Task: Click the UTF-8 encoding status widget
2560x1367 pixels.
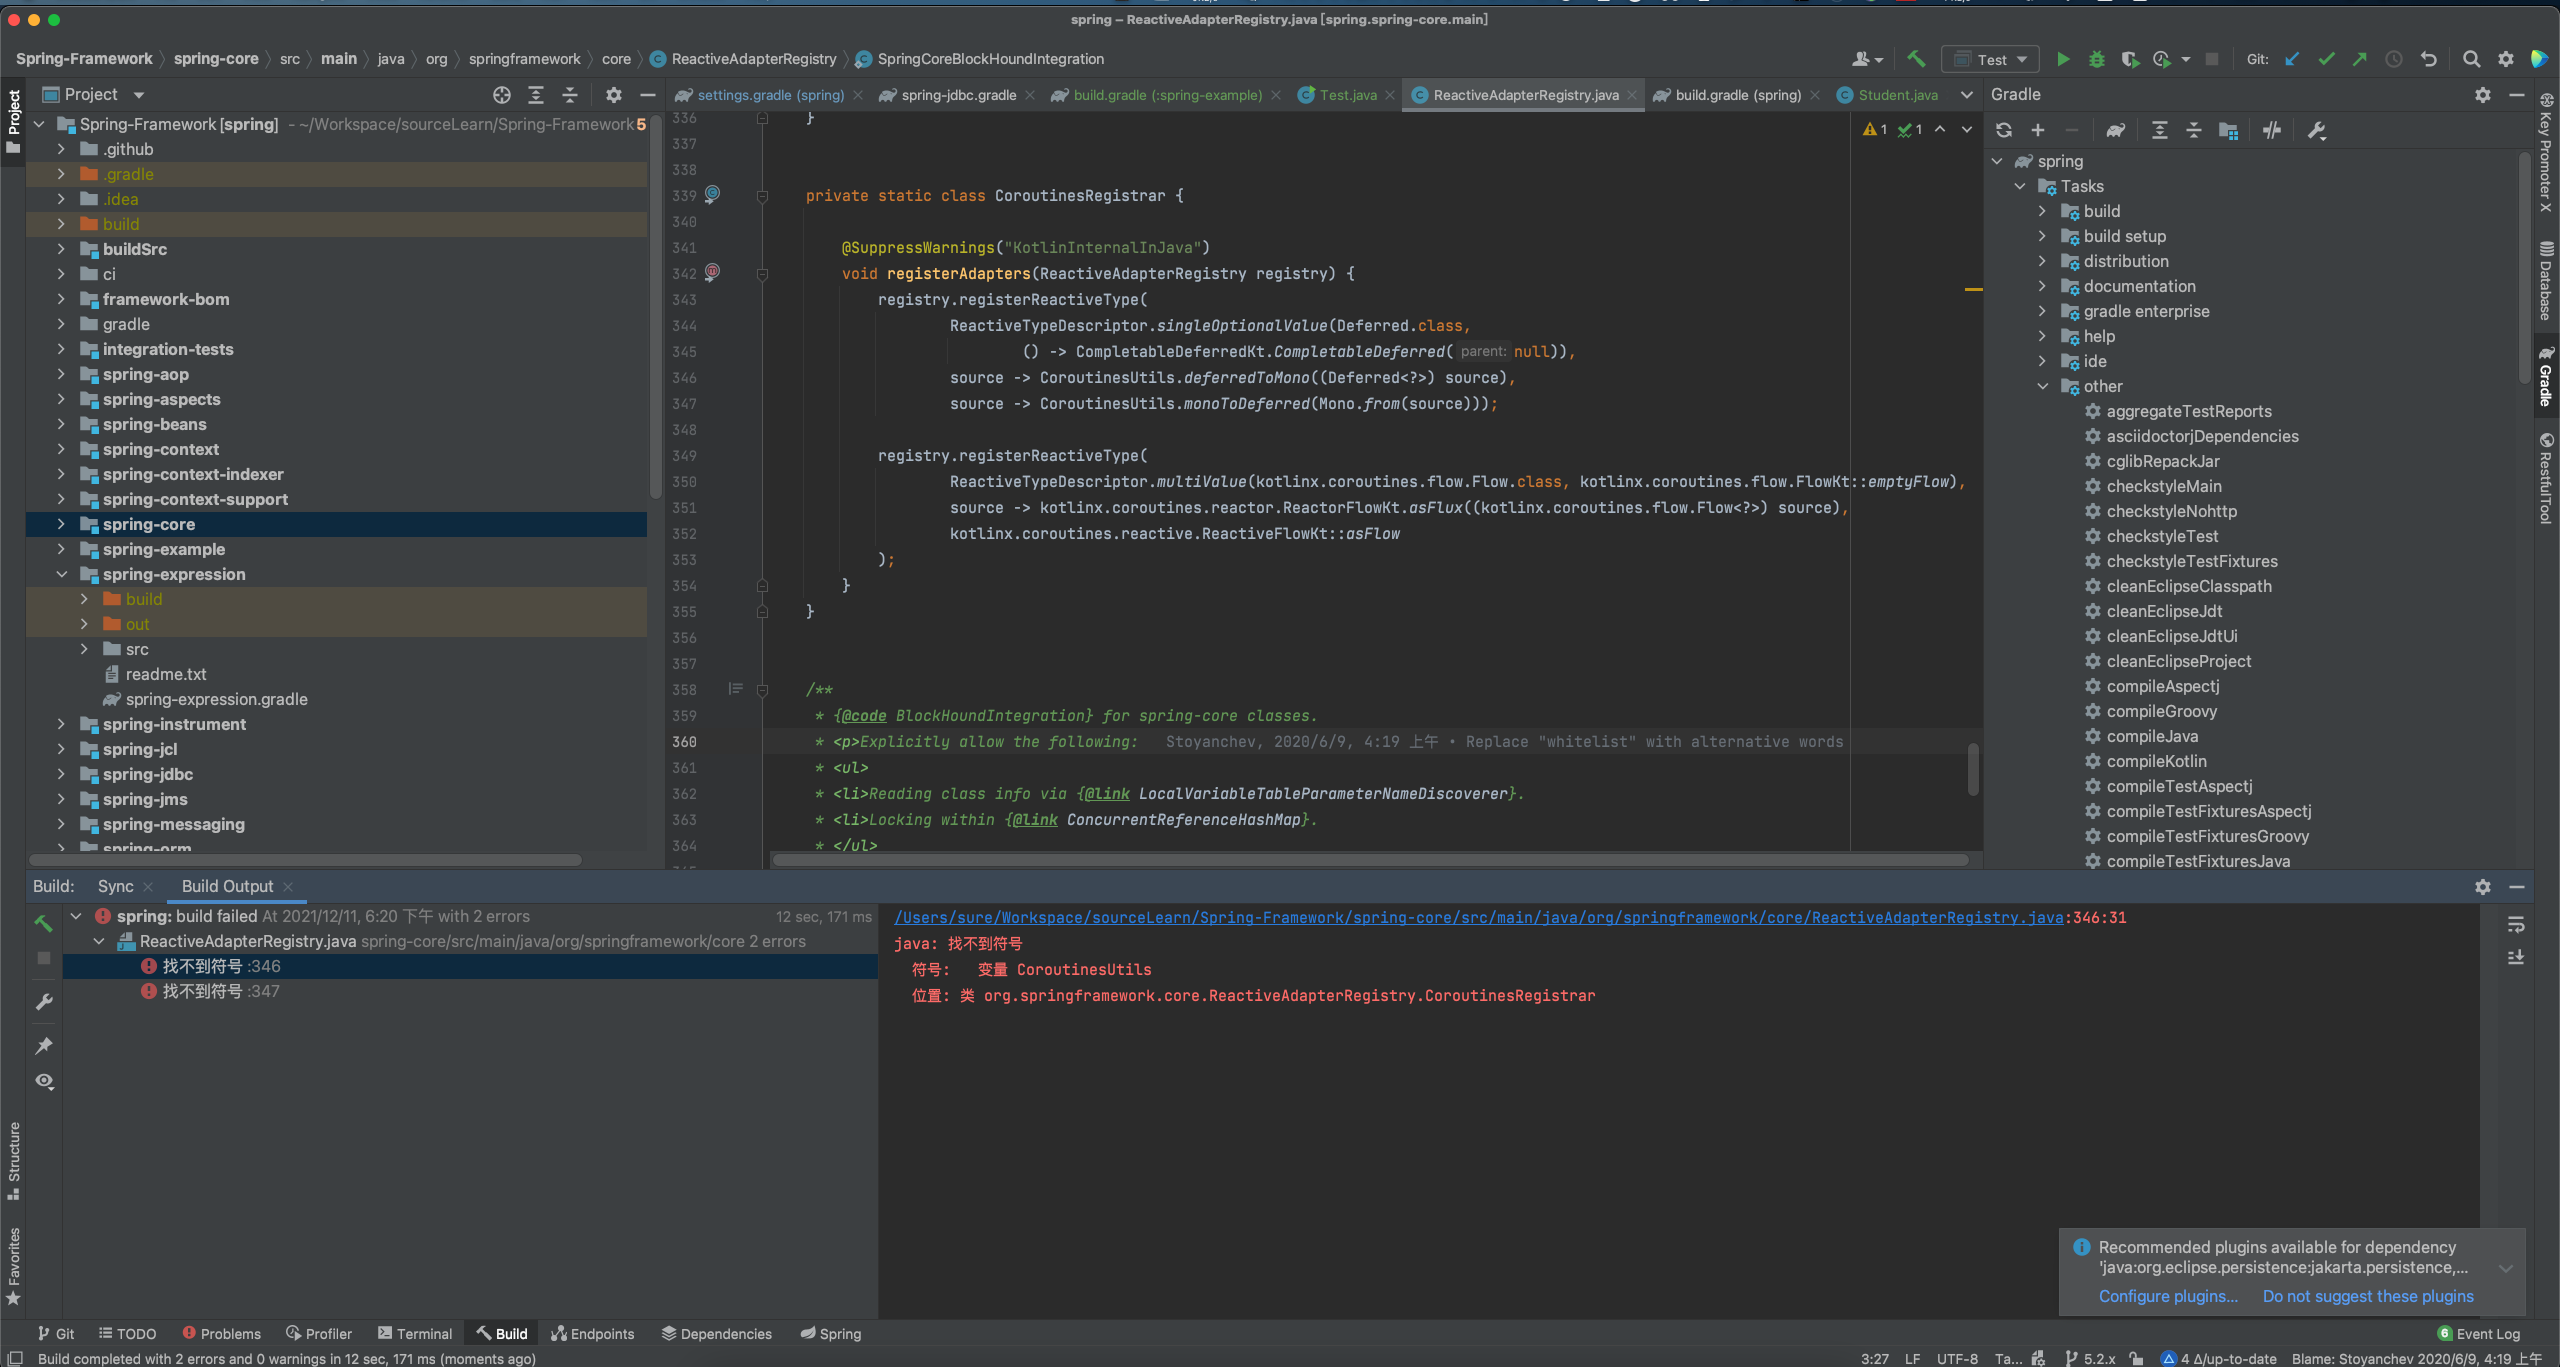Action: (1957, 1358)
